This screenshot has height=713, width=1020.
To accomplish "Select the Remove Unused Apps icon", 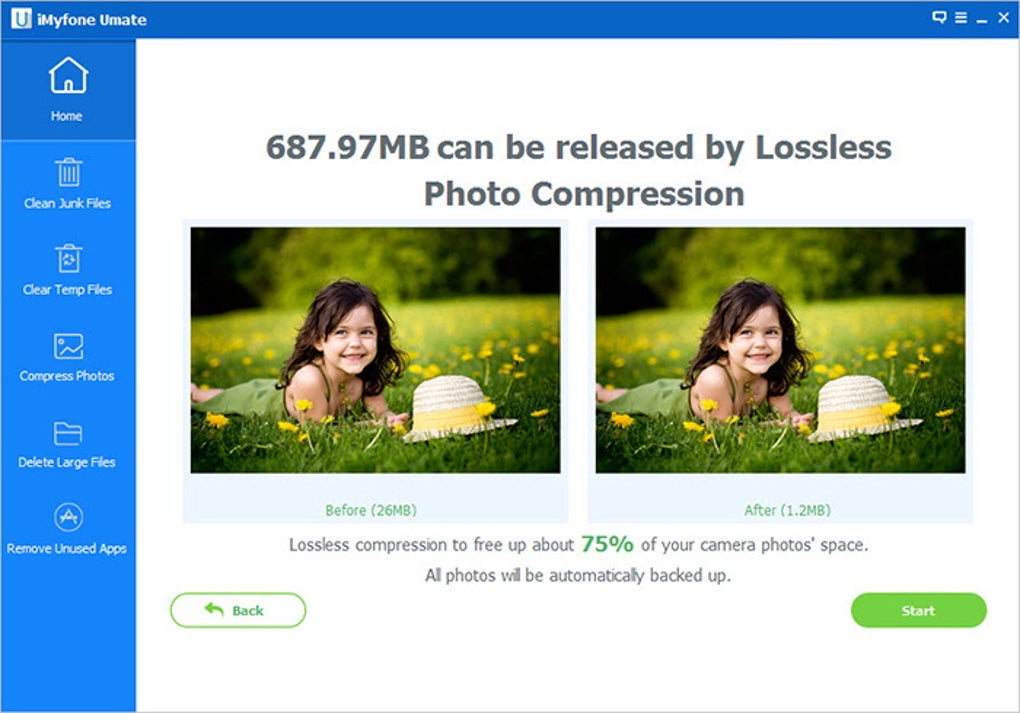I will pos(68,517).
